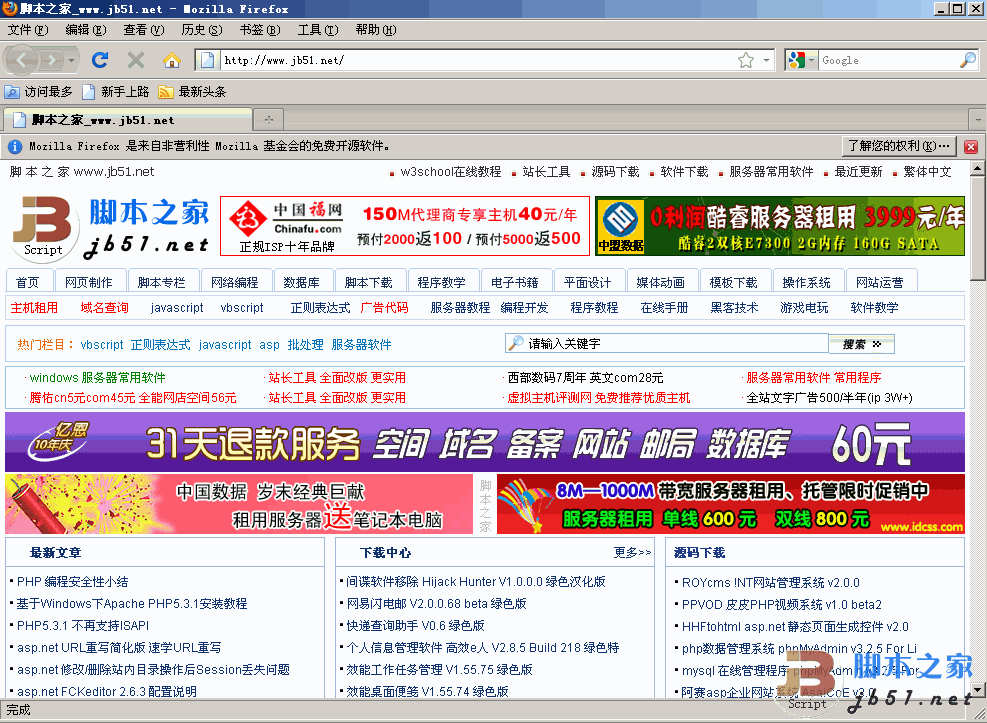Click the browser Back arrow button
This screenshot has width=987, height=723.
click(x=23, y=60)
